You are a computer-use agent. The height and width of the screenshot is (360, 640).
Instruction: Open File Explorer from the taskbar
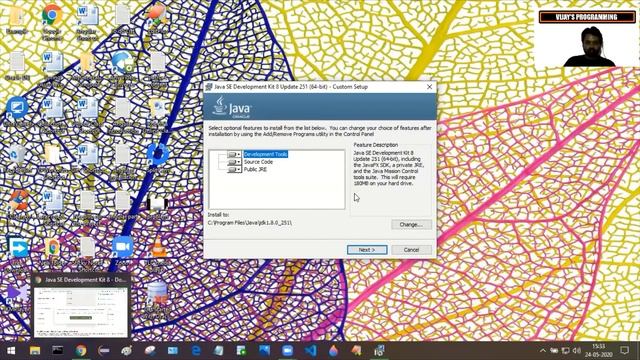35,351
